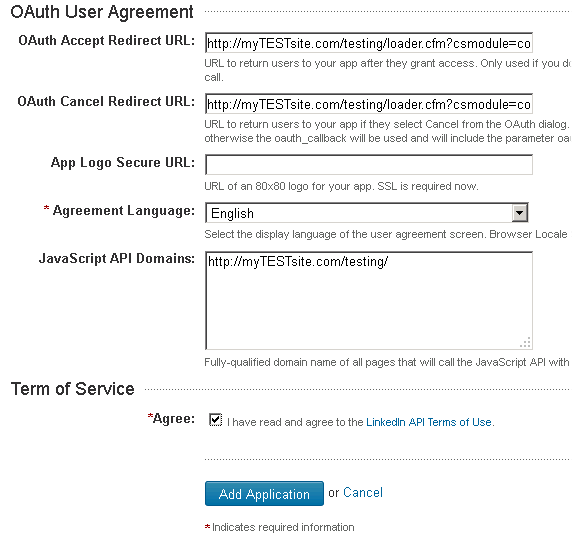Click the JavaScript API Domains label

(117, 259)
